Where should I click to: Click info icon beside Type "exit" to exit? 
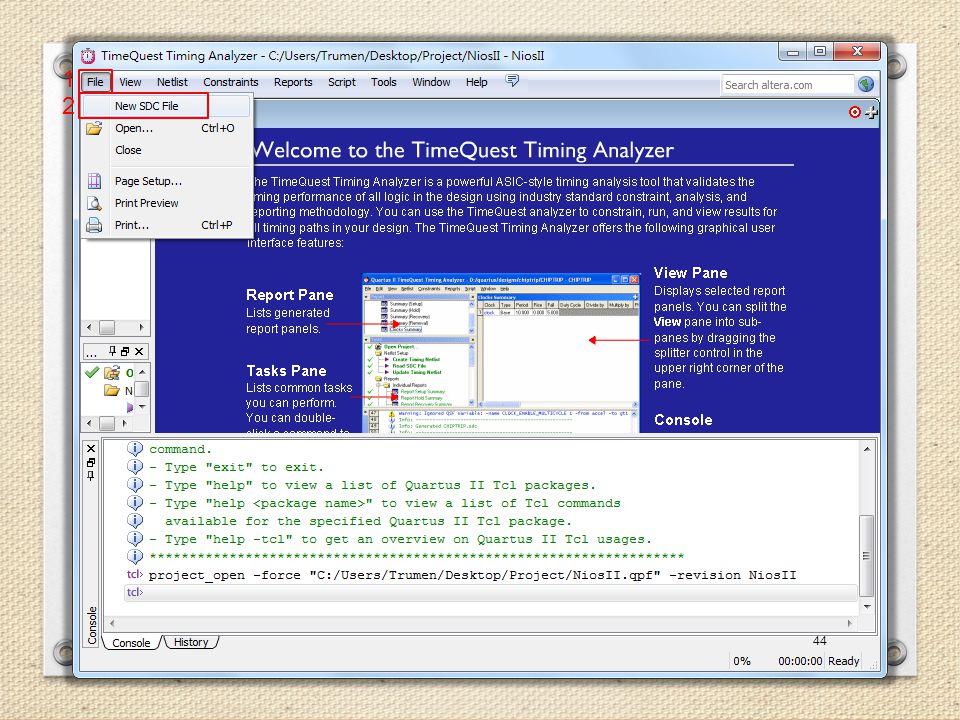pos(135,467)
